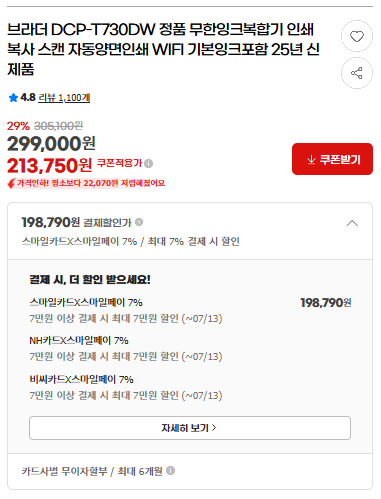Select 비씨카드X스마일페이 7% discount option
The width and height of the screenshot is (381, 499).
126,387
